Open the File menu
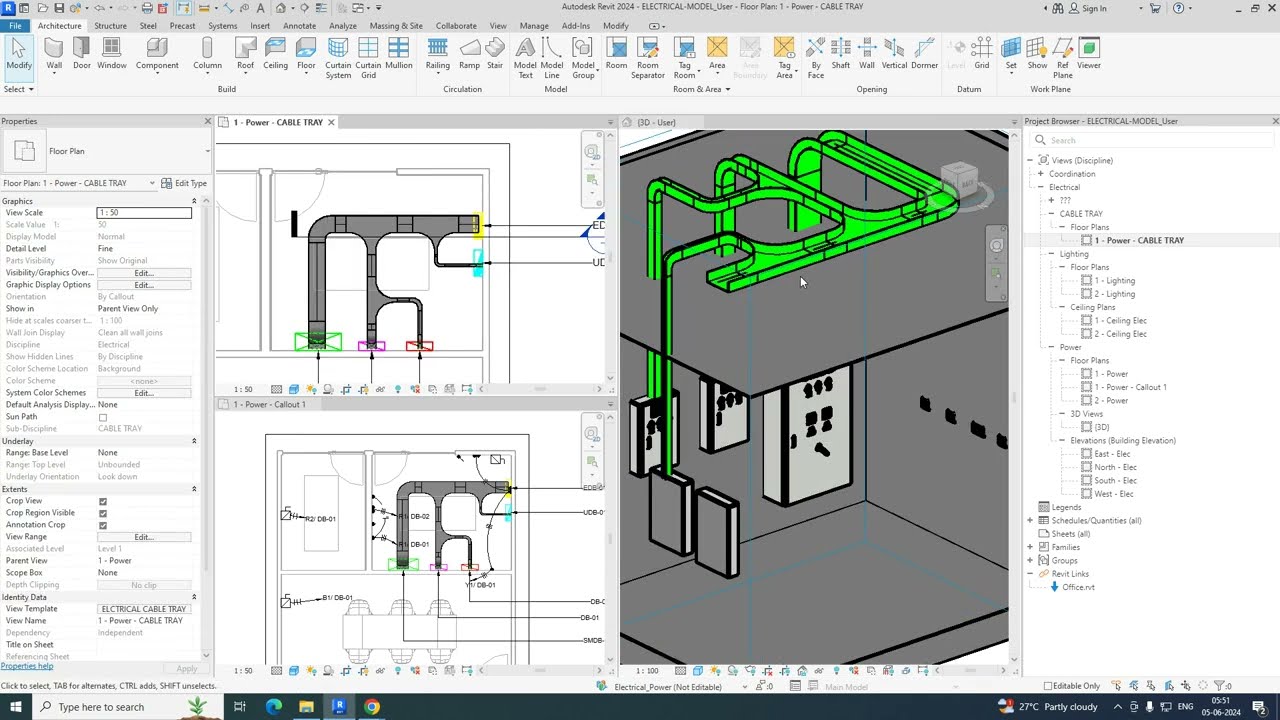The height and width of the screenshot is (720, 1280). pos(15,26)
